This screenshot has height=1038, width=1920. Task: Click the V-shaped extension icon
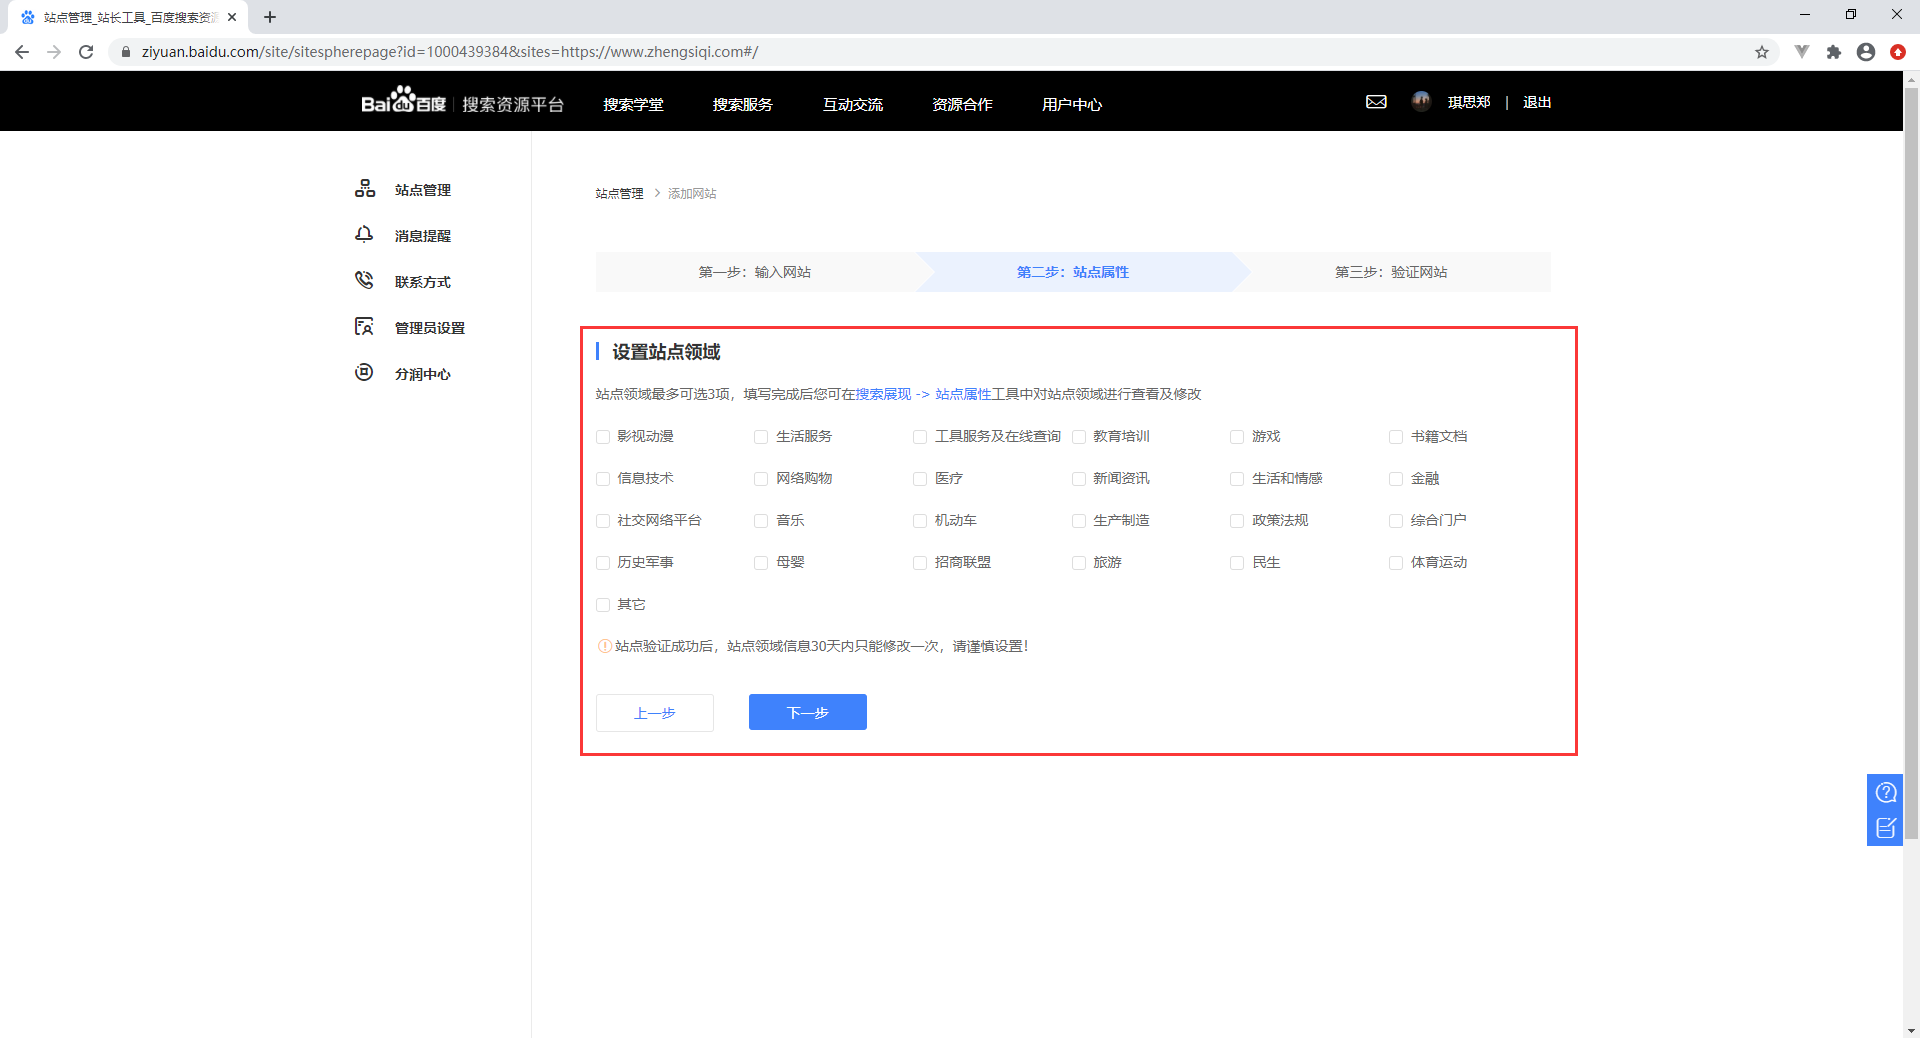1802,52
